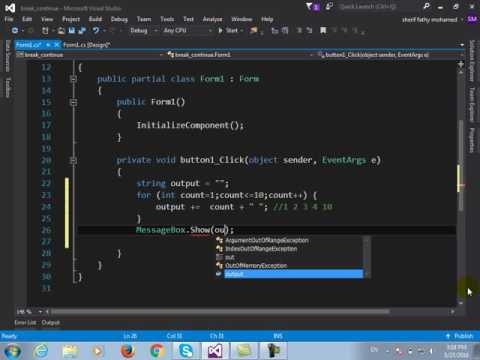Click the Undo toolbar icon

coord(96,31)
